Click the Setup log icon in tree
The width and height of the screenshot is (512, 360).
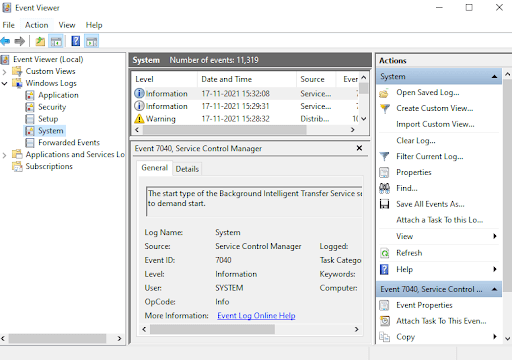tap(30, 119)
